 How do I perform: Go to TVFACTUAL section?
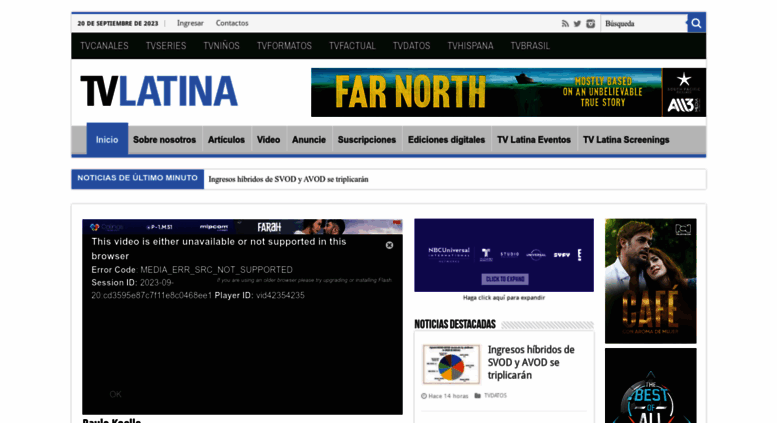click(352, 46)
